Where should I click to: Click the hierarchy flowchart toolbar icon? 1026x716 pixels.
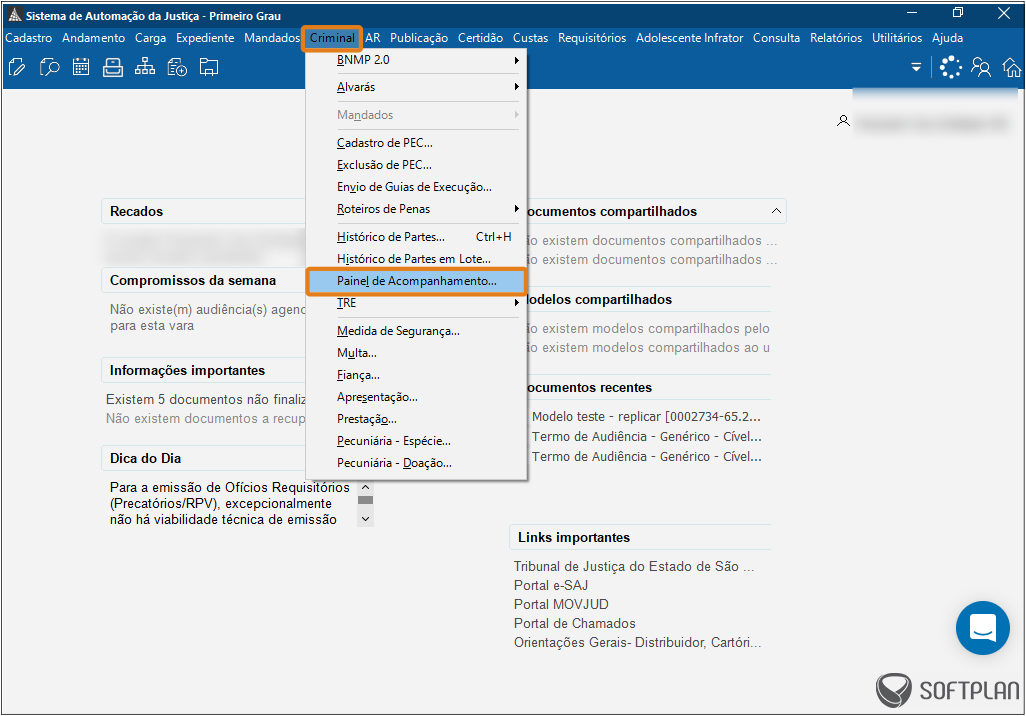[x=145, y=67]
